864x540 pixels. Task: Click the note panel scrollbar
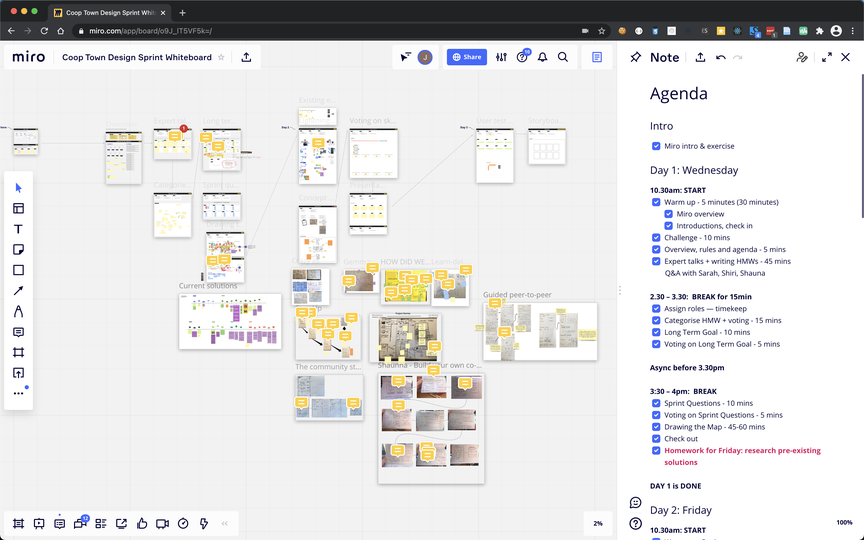862,145
